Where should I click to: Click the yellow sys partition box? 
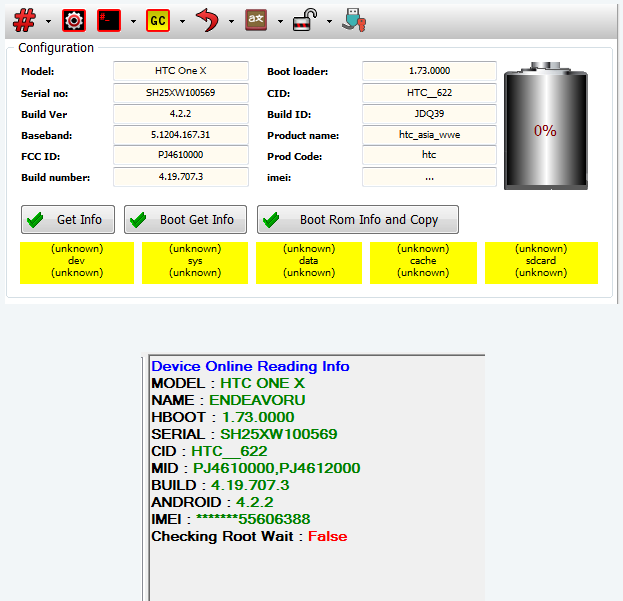tap(195, 263)
